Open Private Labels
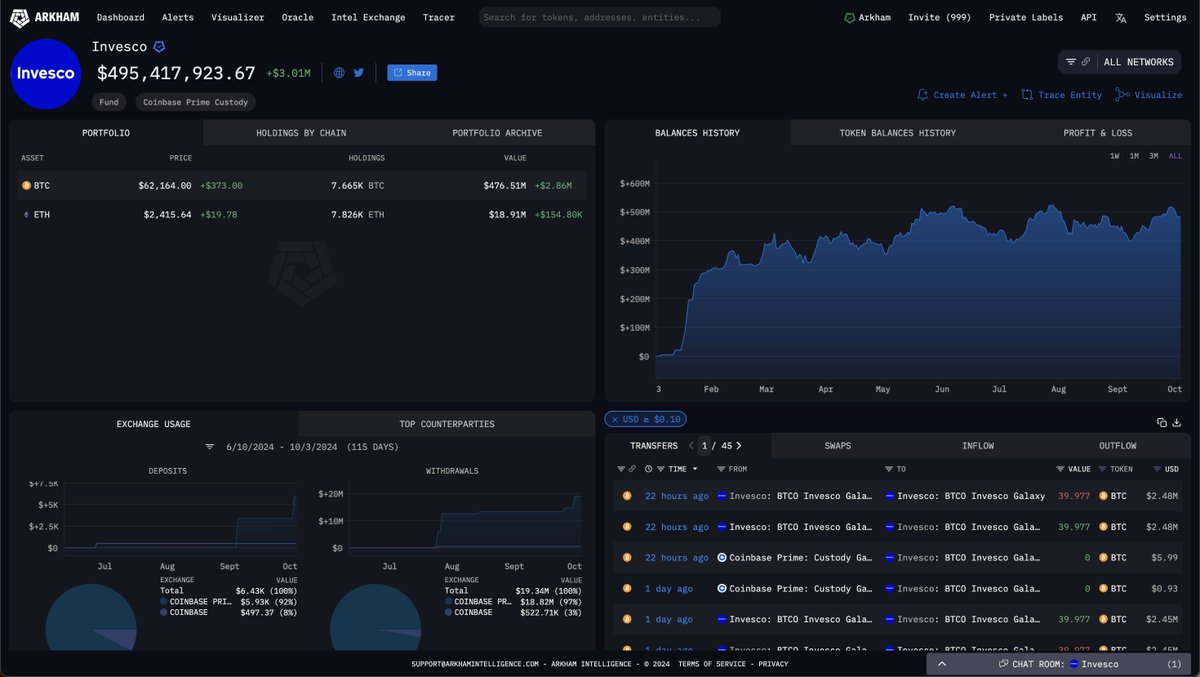Viewport: 1200px width, 677px height. click(1026, 18)
